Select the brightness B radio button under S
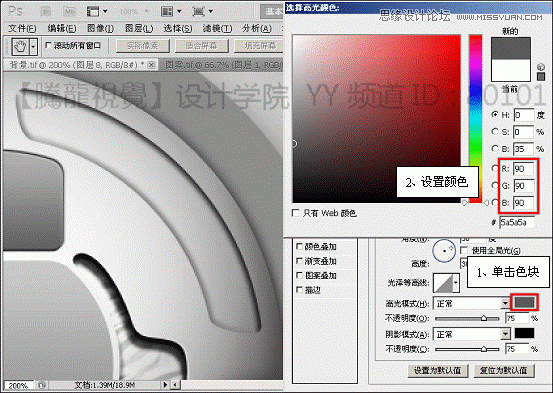Viewport: 553px width, 393px height. tap(495, 149)
